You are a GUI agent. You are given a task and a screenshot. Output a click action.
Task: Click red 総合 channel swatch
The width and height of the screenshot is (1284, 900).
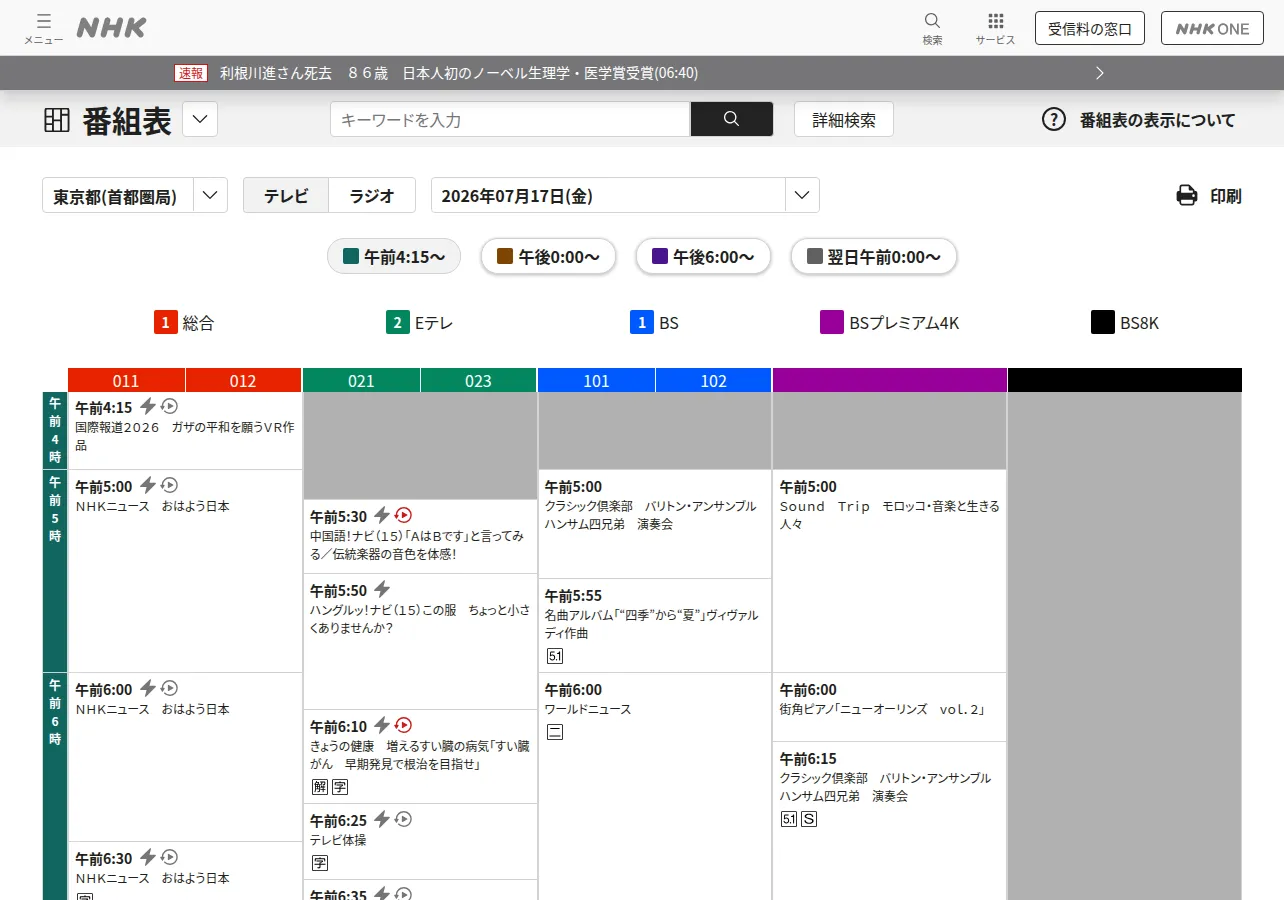click(166, 322)
